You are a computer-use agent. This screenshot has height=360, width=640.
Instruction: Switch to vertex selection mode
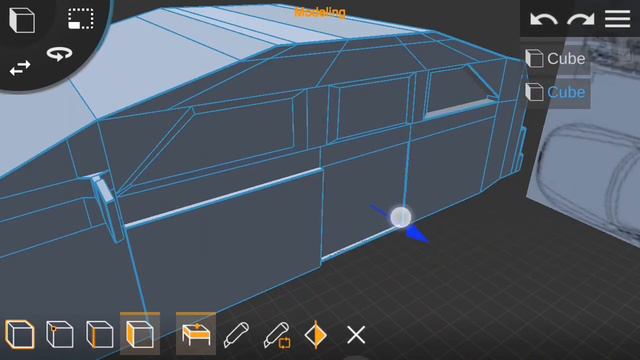tap(60, 335)
